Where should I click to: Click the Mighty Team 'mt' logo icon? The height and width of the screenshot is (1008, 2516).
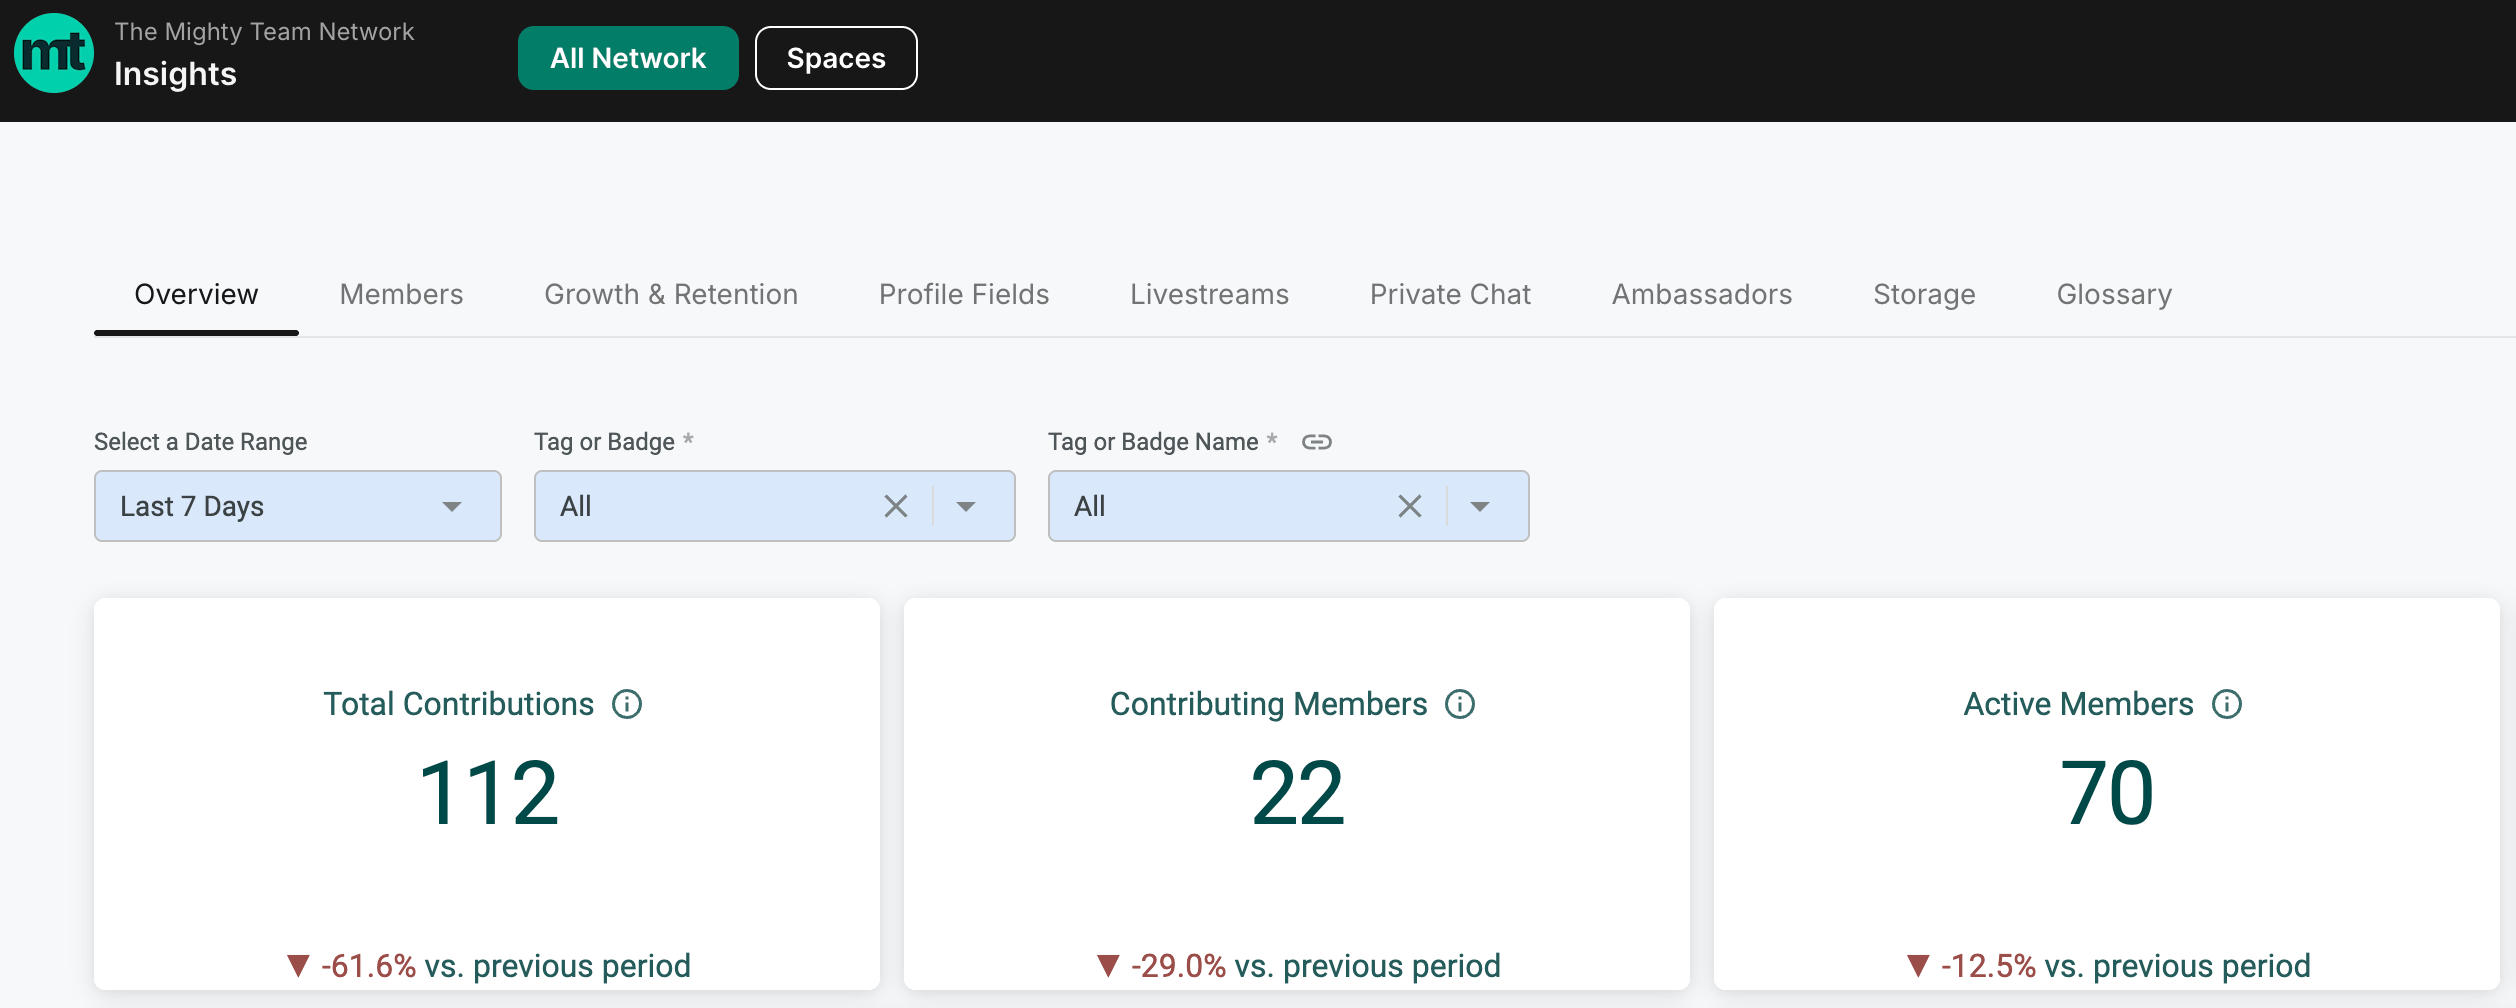click(54, 54)
